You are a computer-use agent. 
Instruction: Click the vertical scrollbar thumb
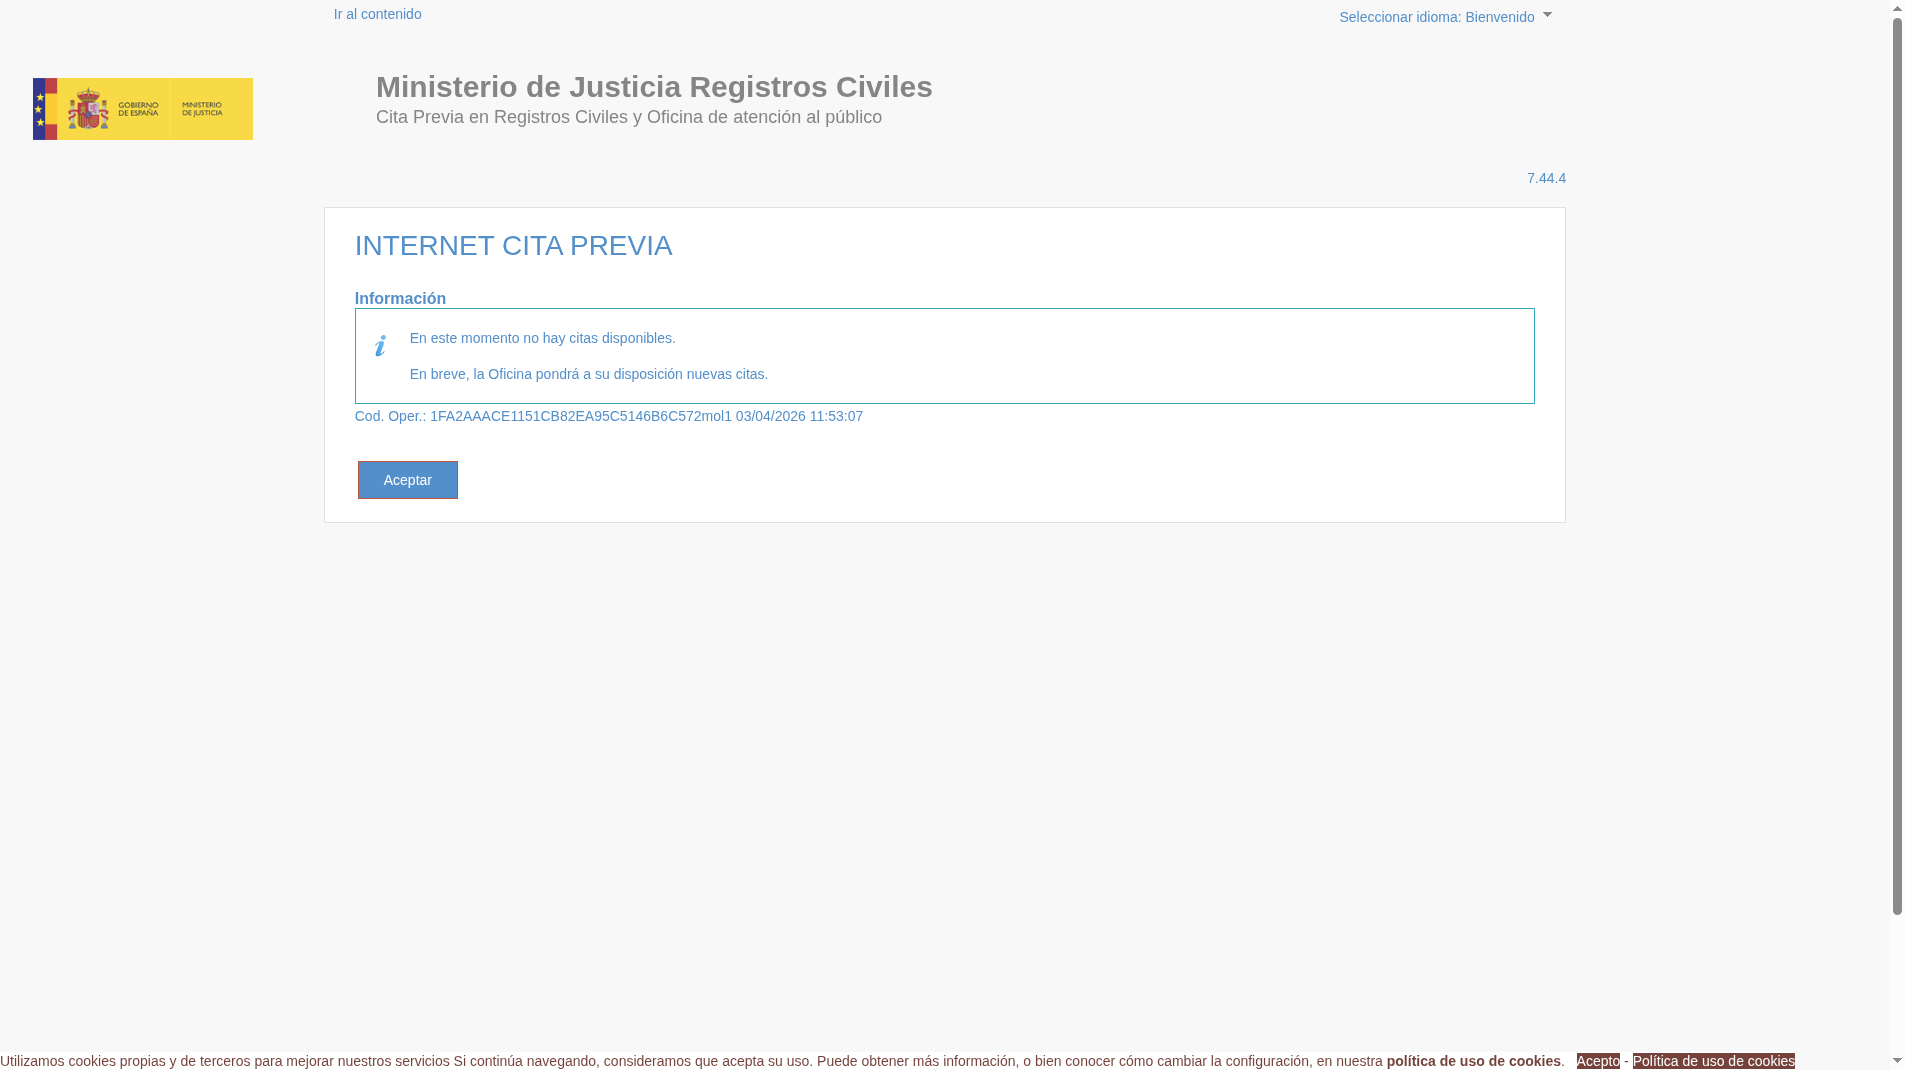pyautogui.click(x=1897, y=468)
